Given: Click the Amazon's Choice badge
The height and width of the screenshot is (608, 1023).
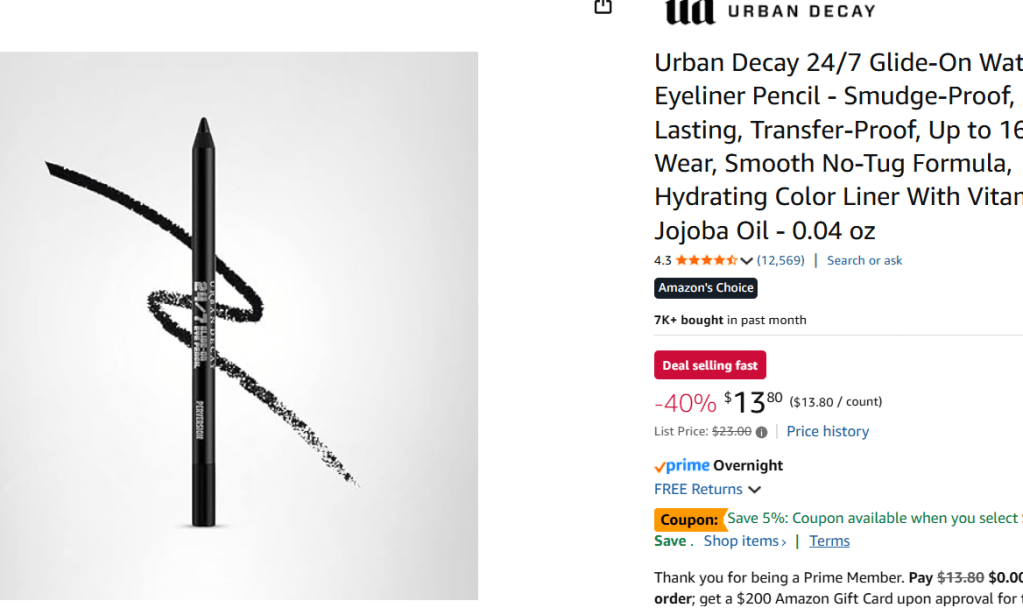Looking at the screenshot, I should pos(706,288).
